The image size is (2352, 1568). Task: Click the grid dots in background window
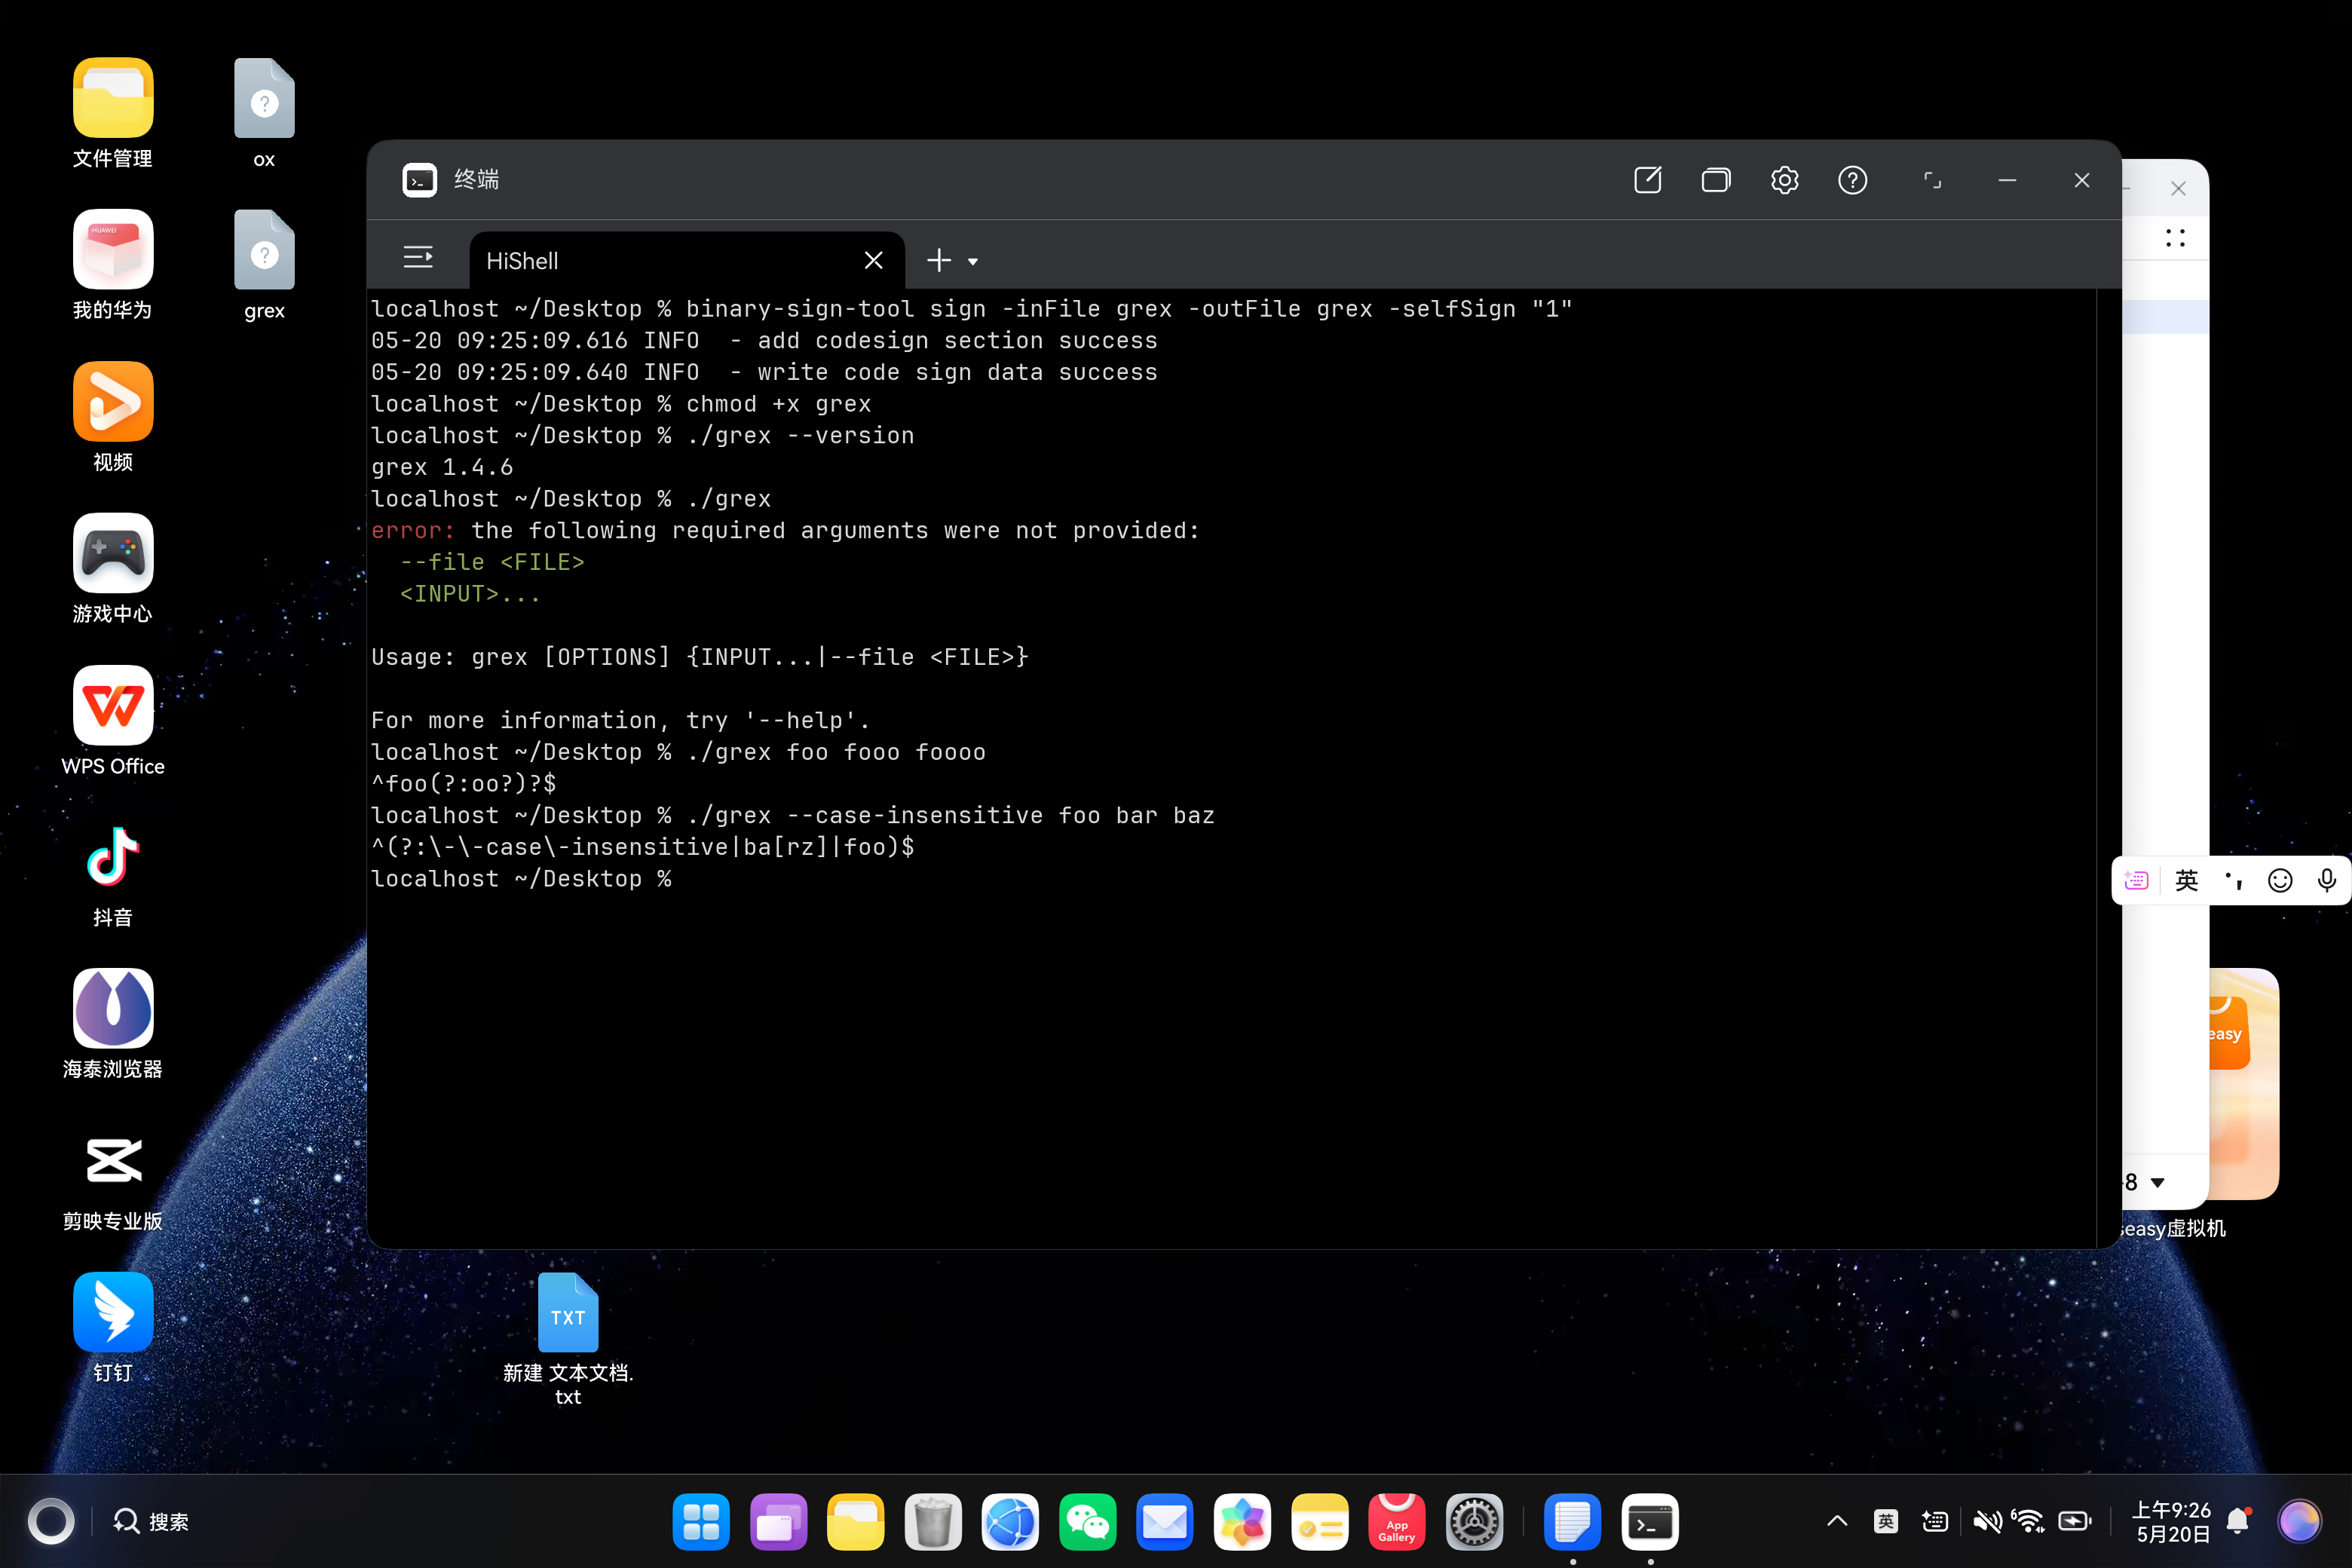tap(2175, 238)
